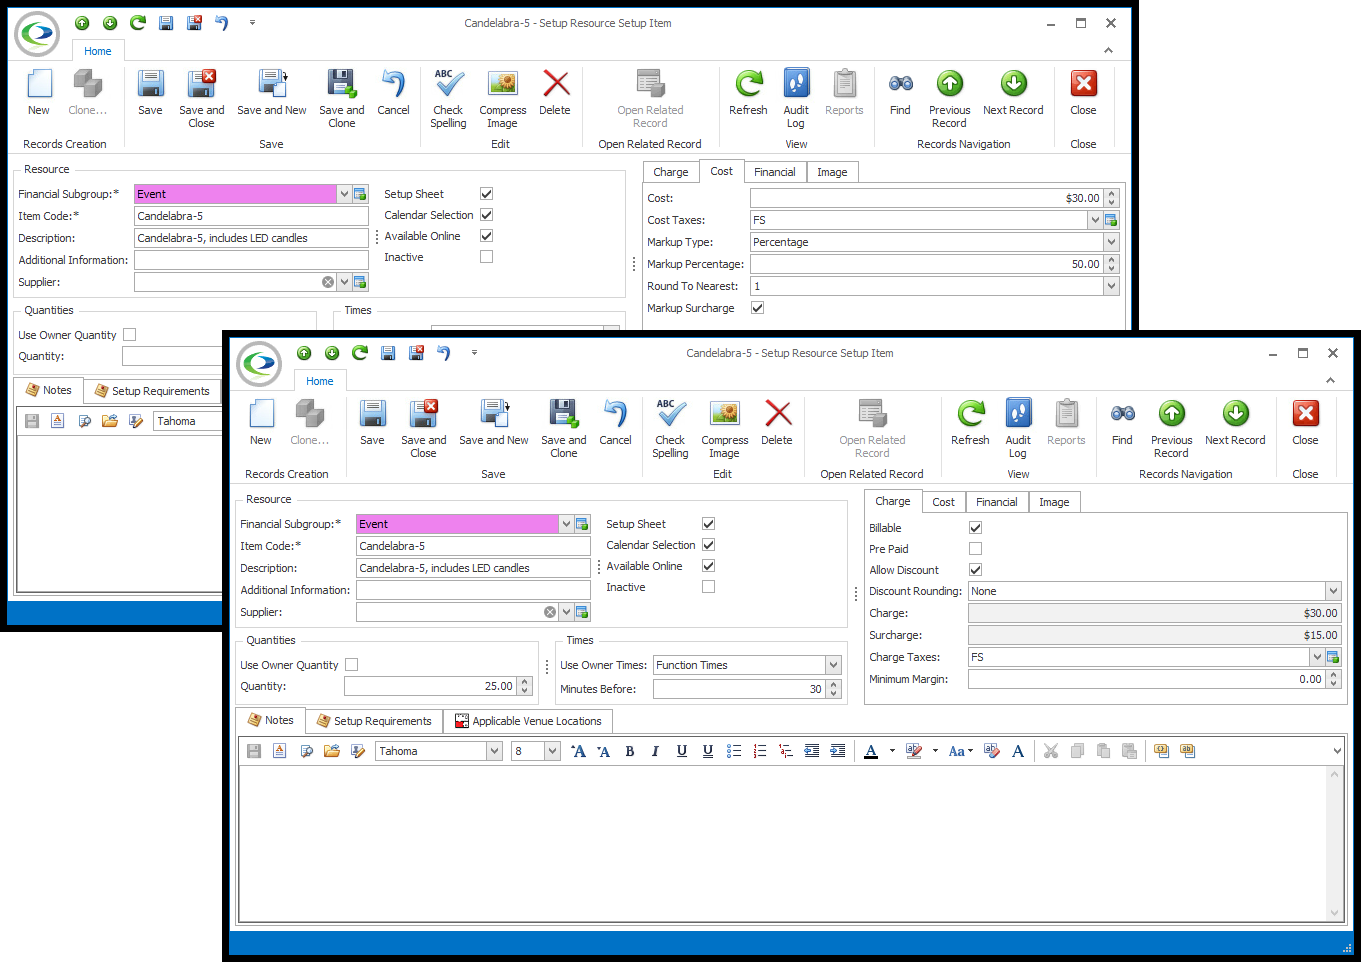Click Delete in the back window ribbon
Image resolution: width=1361 pixels, height=962 pixels.
click(x=555, y=92)
